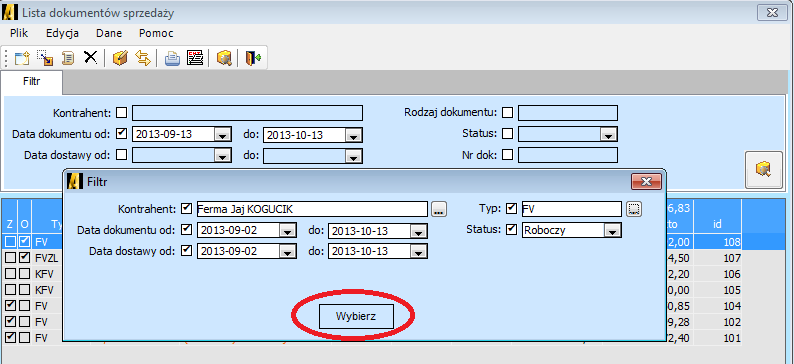Toggle Z checkbox in row with id 104
This screenshot has height=364, width=794.
pyautogui.click(x=10, y=306)
